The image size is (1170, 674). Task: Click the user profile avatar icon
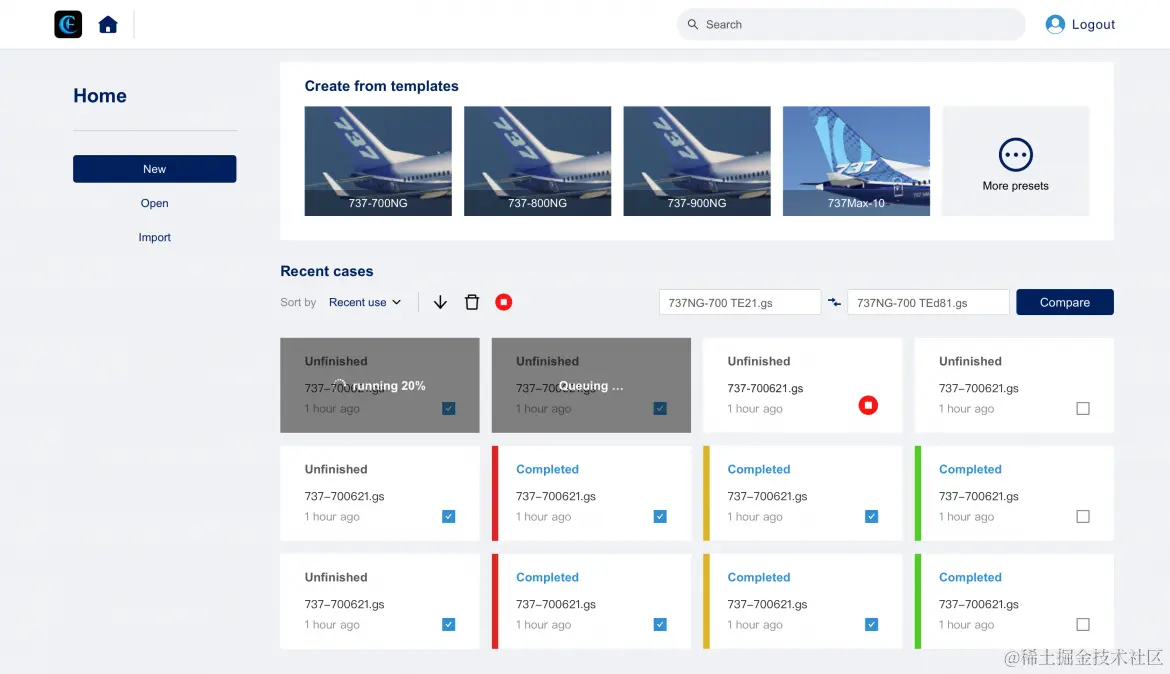(x=1055, y=25)
